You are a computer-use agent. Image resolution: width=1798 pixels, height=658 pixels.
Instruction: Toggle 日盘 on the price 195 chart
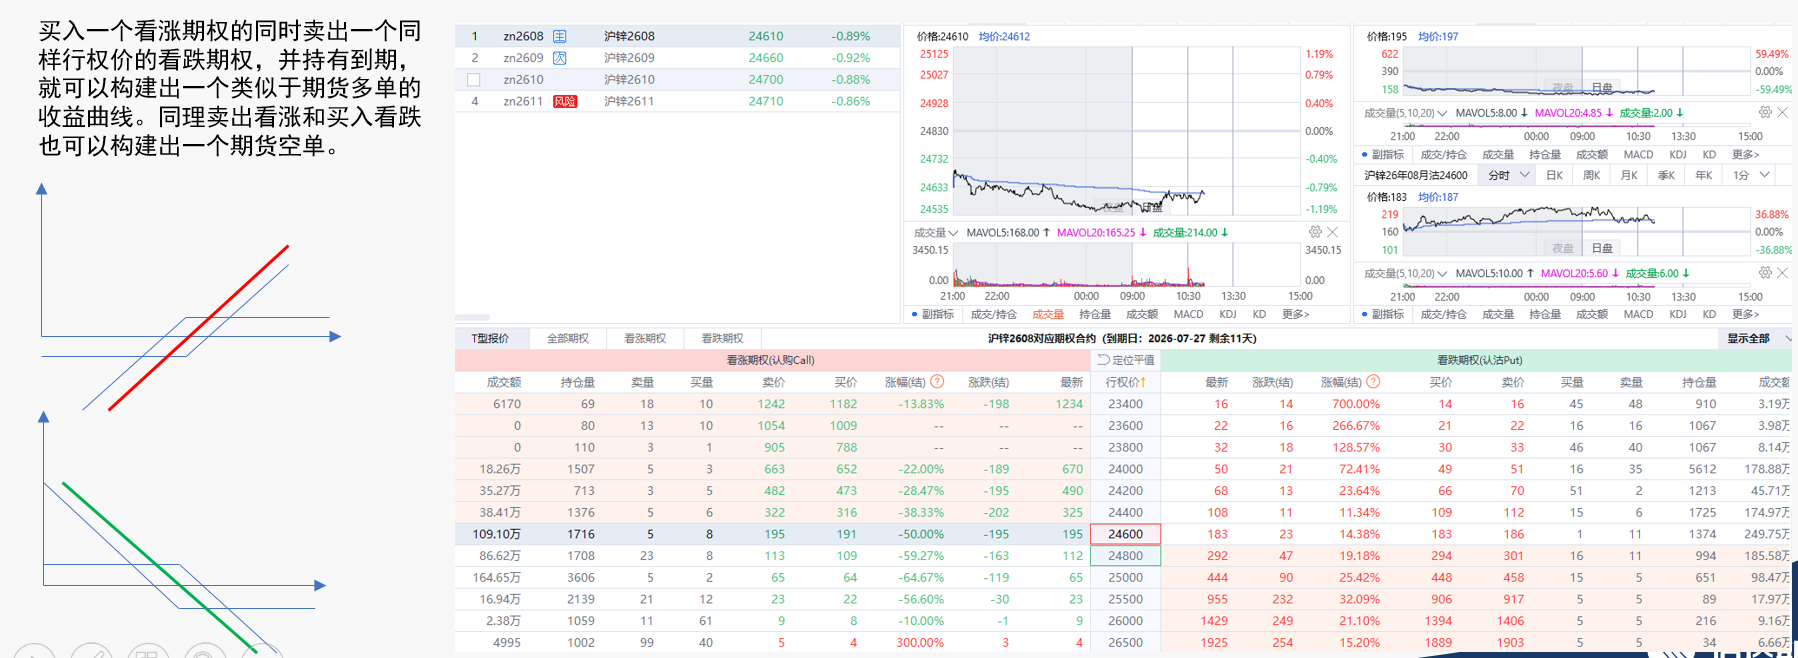tap(1602, 88)
